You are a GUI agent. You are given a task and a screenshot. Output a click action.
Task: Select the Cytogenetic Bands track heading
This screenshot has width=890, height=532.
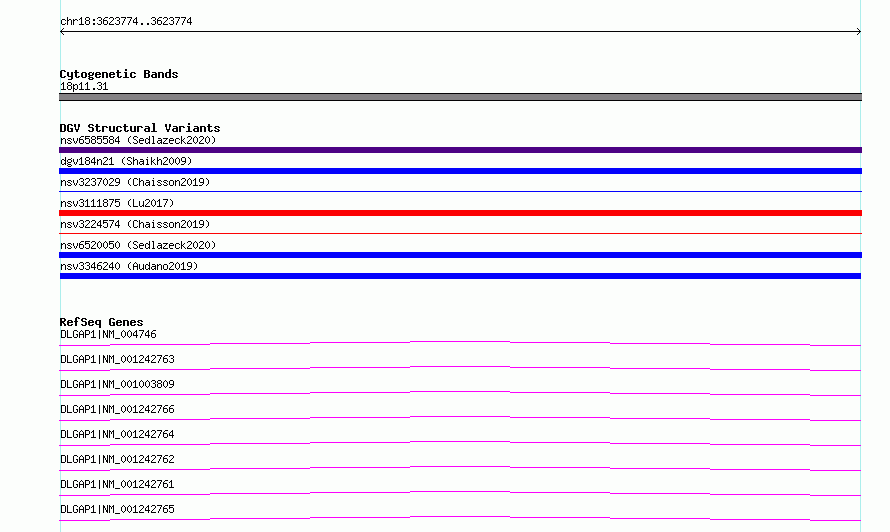[119, 74]
